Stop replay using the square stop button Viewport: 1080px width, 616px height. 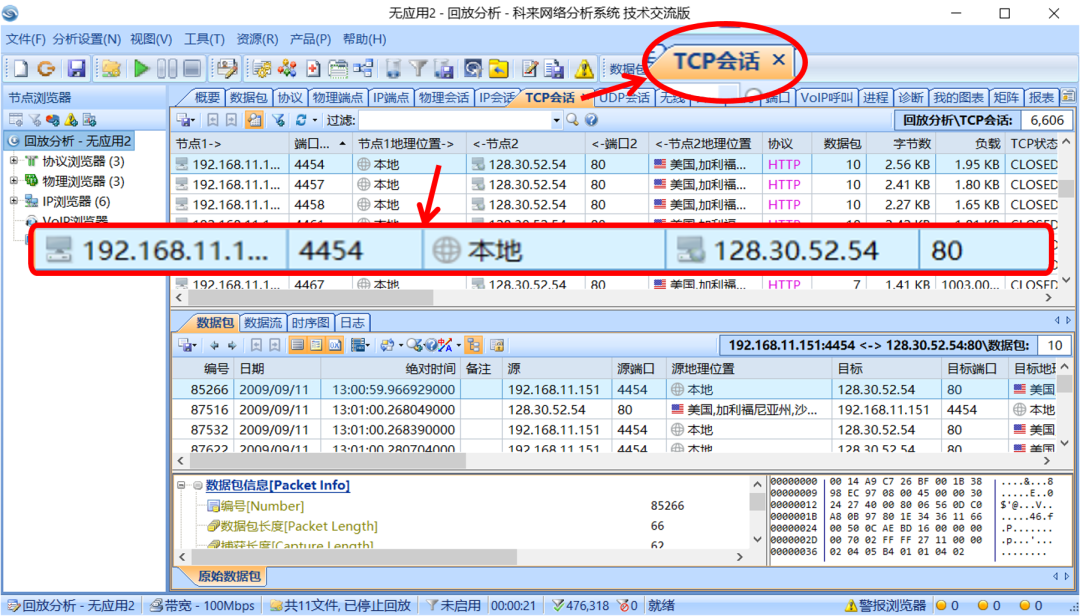point(191,68)
